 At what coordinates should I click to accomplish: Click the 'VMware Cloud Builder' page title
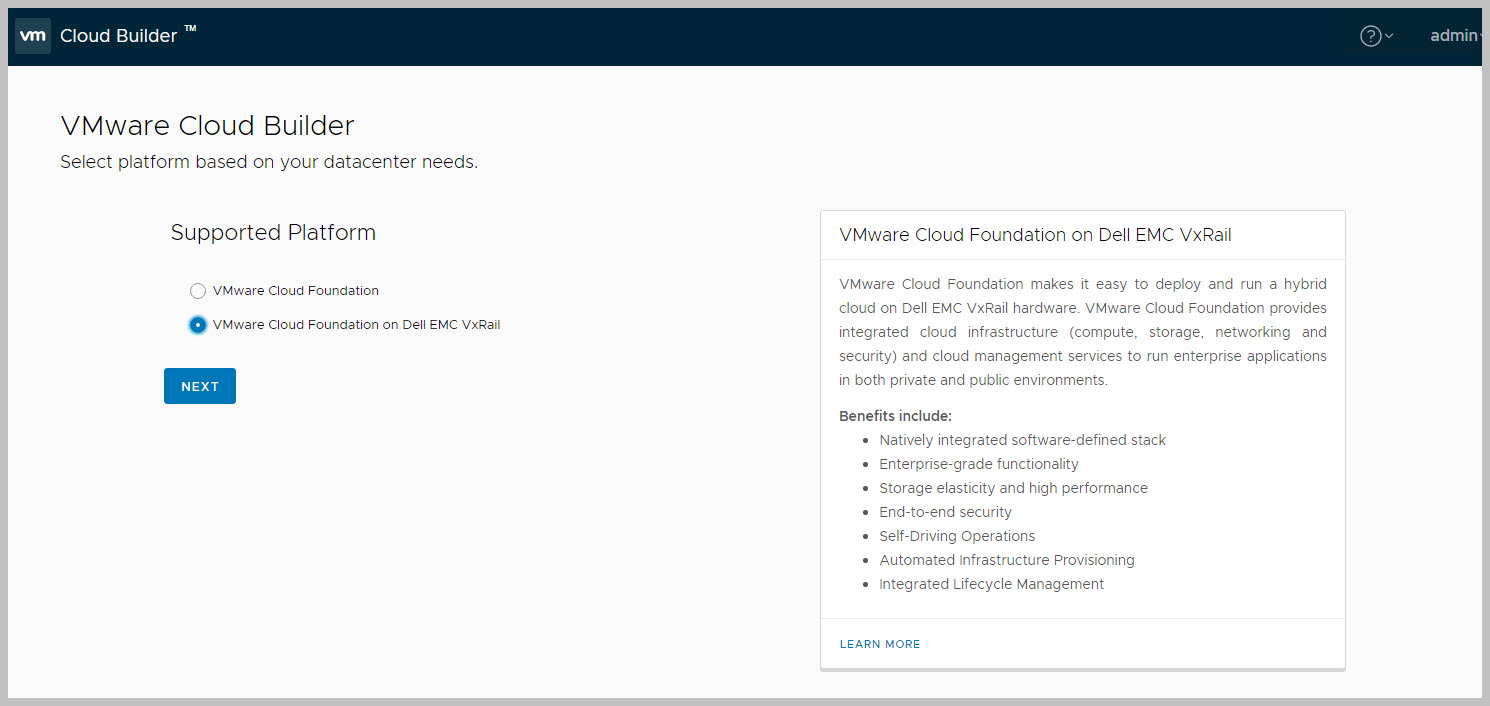point(207,126)
